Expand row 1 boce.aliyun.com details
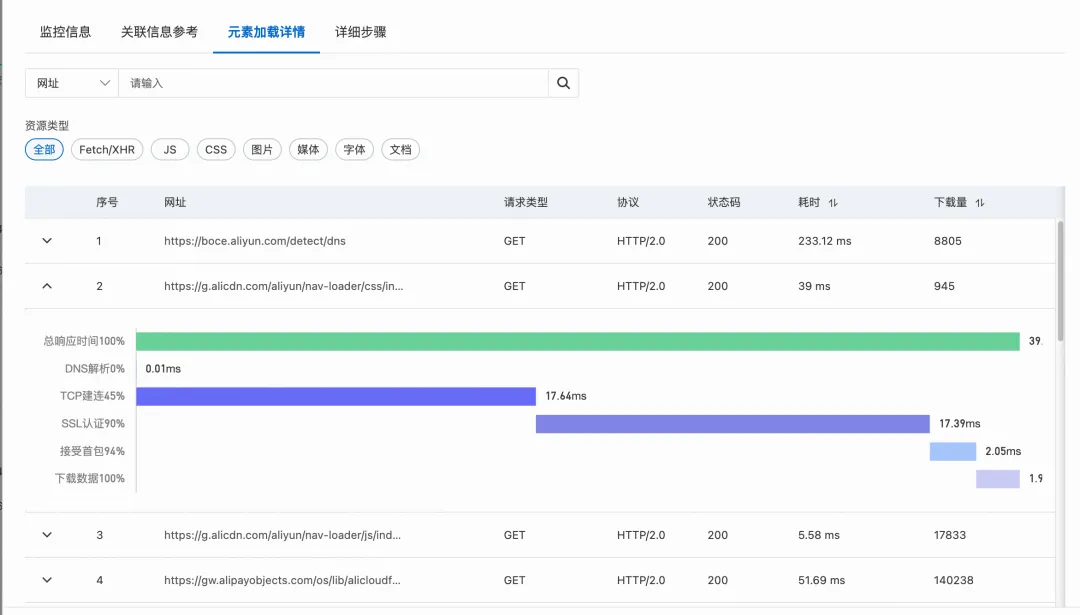Image resolution: width=1080 pixels, height=615 pixels. click(47, 241)
